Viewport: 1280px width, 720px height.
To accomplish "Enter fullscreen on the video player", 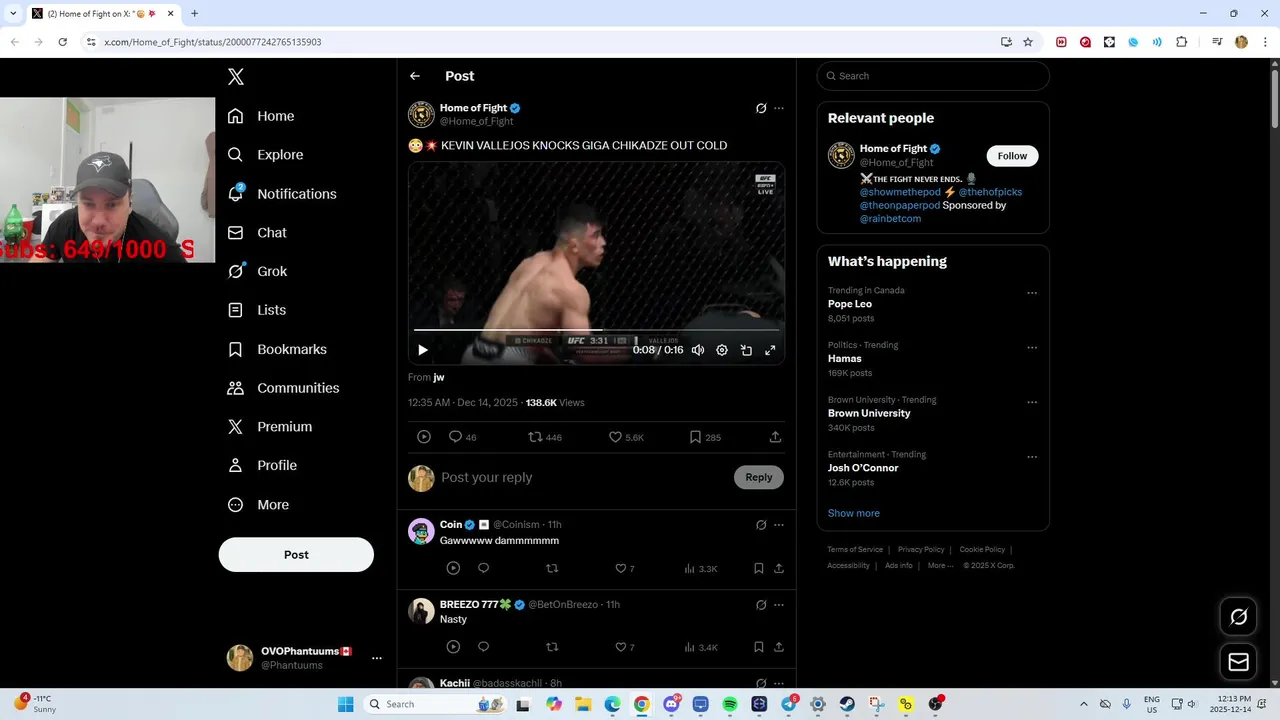I will 770,350.
